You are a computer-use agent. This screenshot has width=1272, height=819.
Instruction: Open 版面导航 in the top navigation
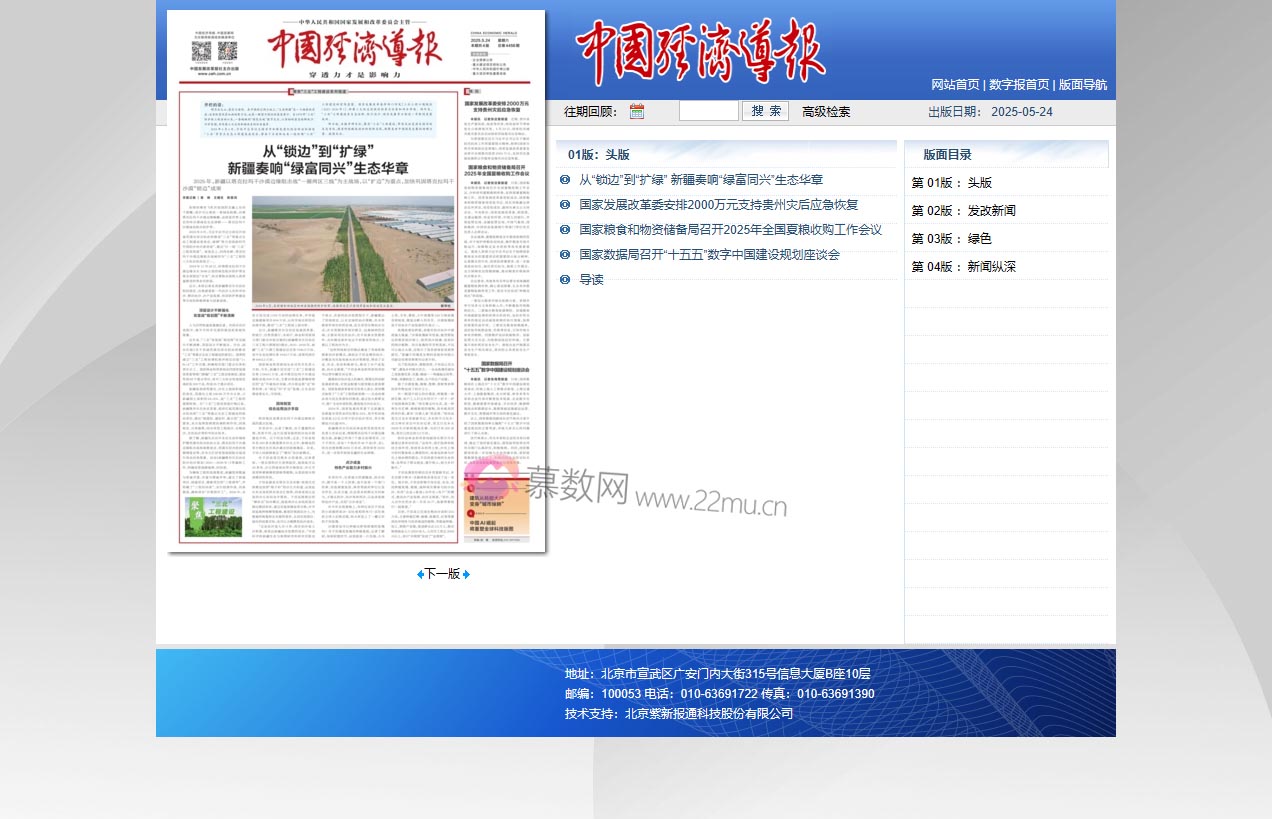point(1081,85)
